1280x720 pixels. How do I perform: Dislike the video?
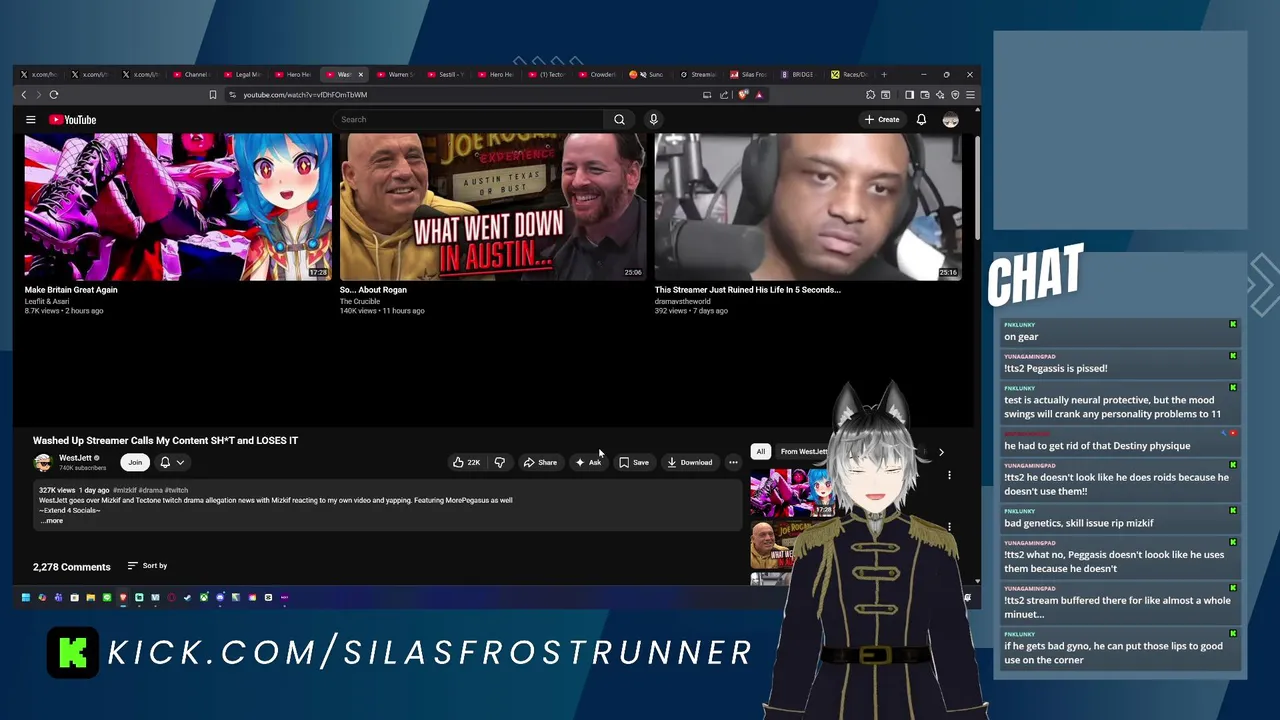click(x=499, y=462)
